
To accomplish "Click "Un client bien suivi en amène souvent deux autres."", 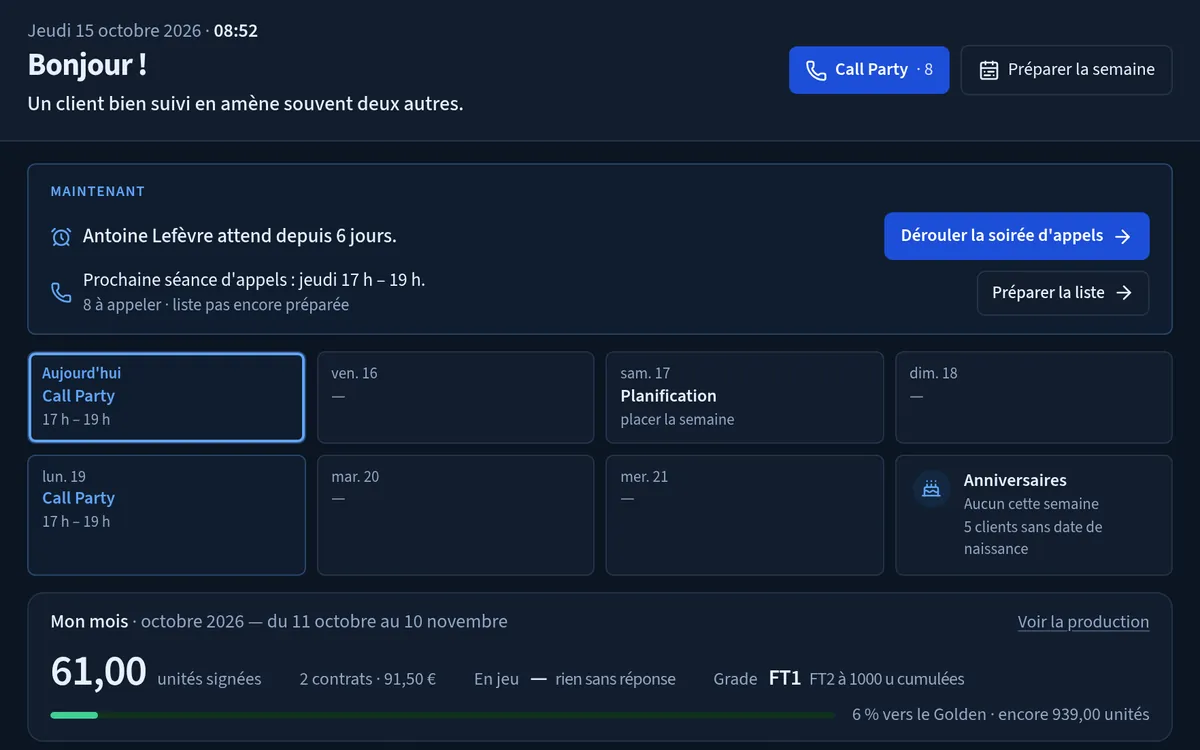I will click(246, 104).
